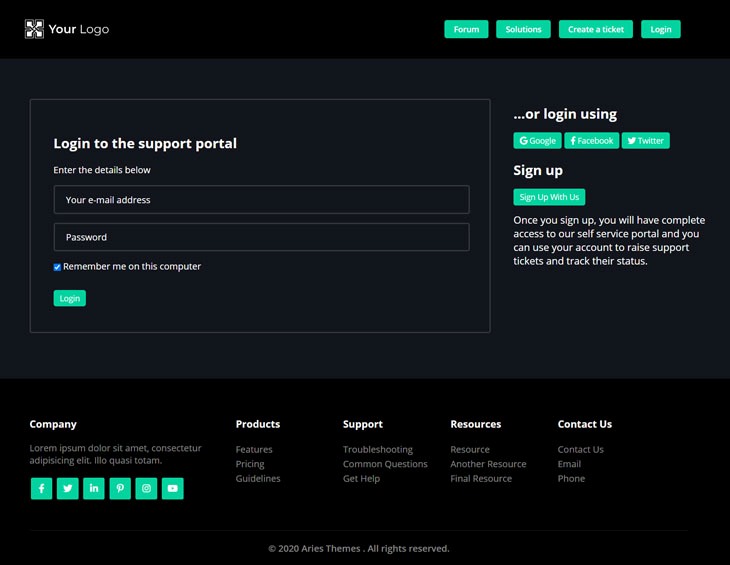
Task: Open the YouTube footer social icon
Action: [173, 488]
